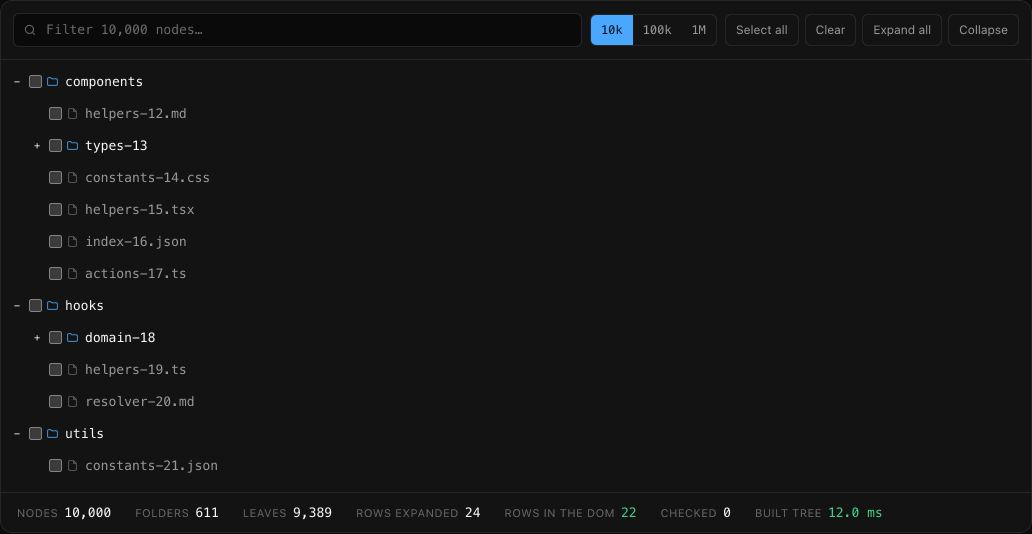This screenshot has width=1032, height=534.
Task: Check the index-16.json checkbox
Action: [x=55, y=242]
